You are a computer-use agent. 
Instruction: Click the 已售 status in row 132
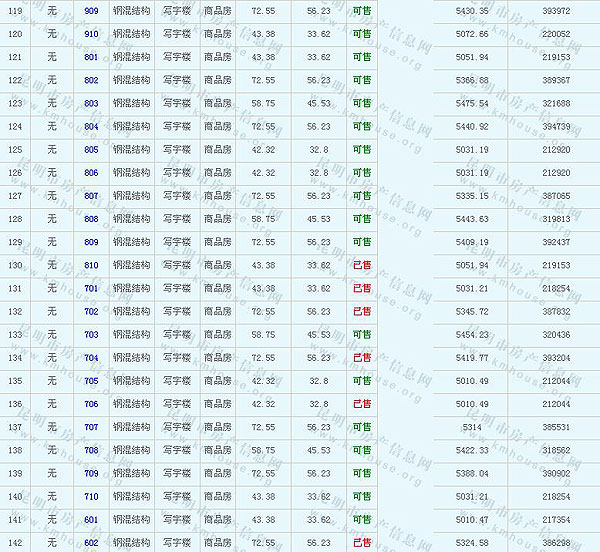tap(361, 312)
